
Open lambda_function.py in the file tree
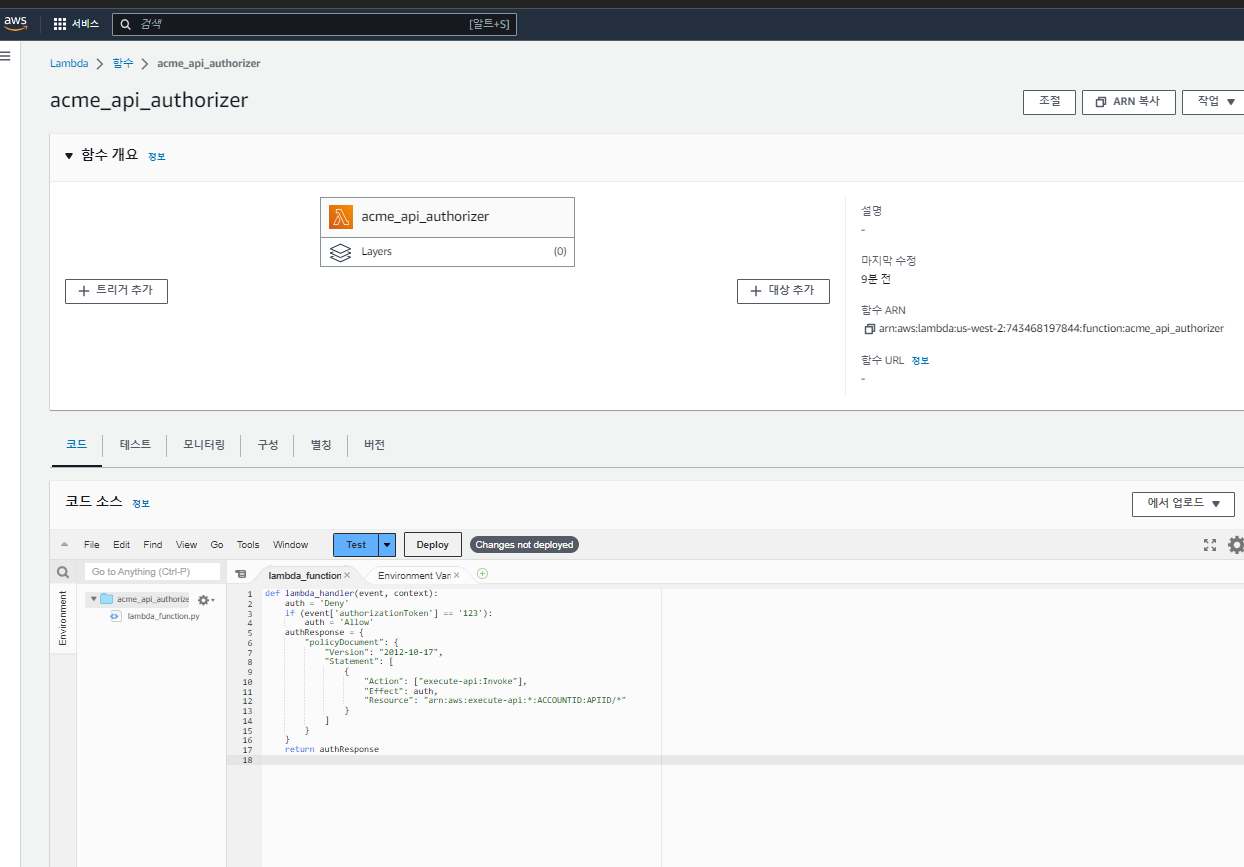click(x=163, y=616)
